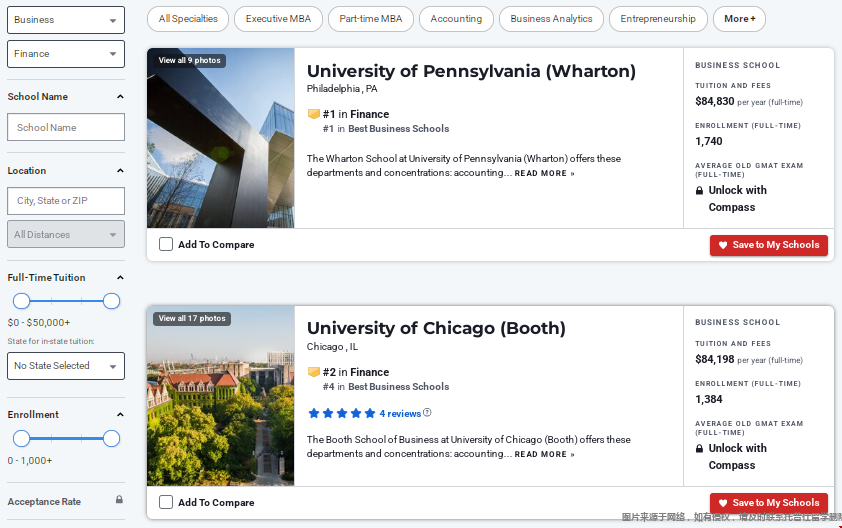The width and height of the screenshot is (842, 528).
Task: Open the Finance specialty dropdown
Action: (x=66, y=54)
